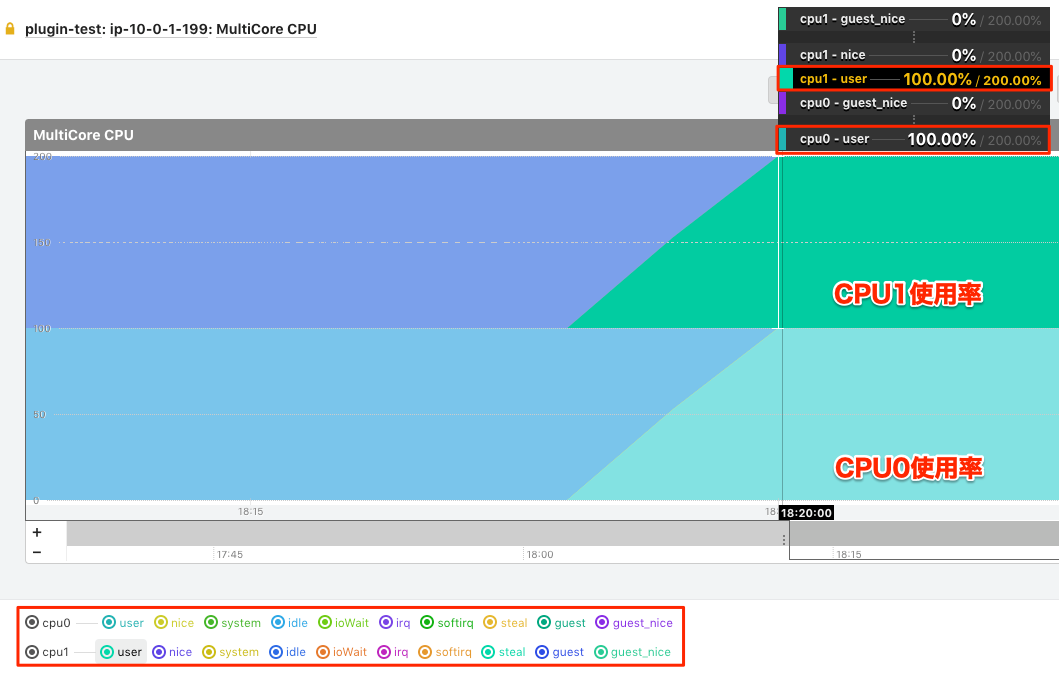Viewport: 1059px width, 675px height.
Task: Select the cpu0 user legend icon
Action: coord(107,622)
